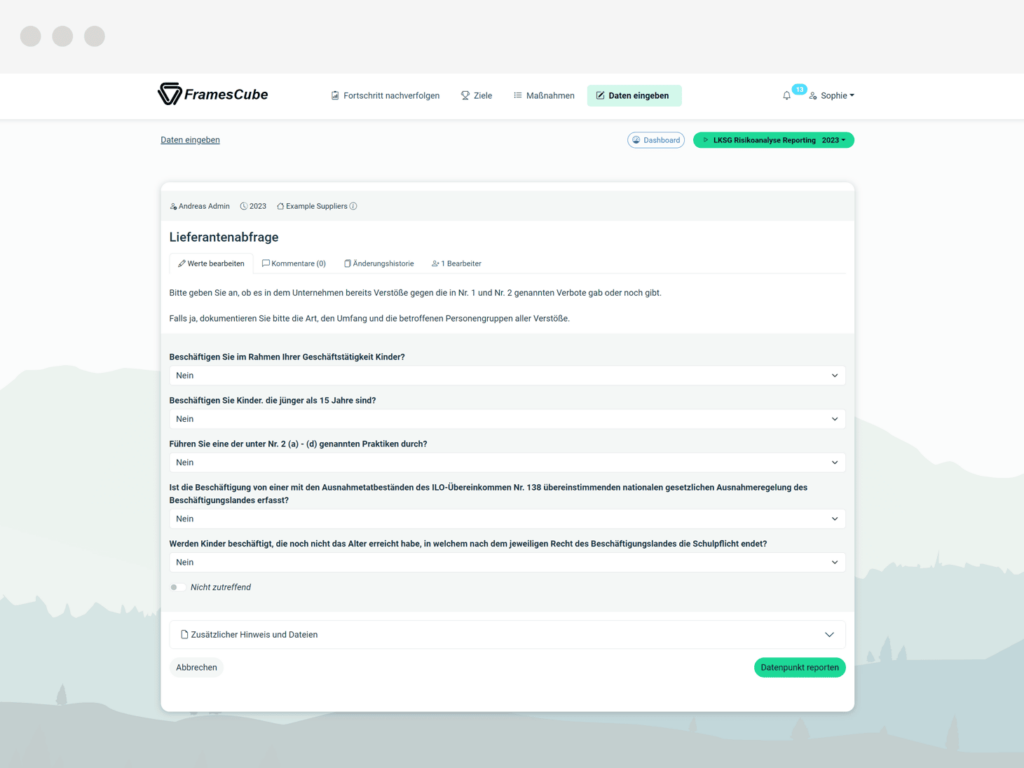Click the info icon next to Example Suppliers
1024x768 pixels.
pyautogui.click(x=353, y=206)
